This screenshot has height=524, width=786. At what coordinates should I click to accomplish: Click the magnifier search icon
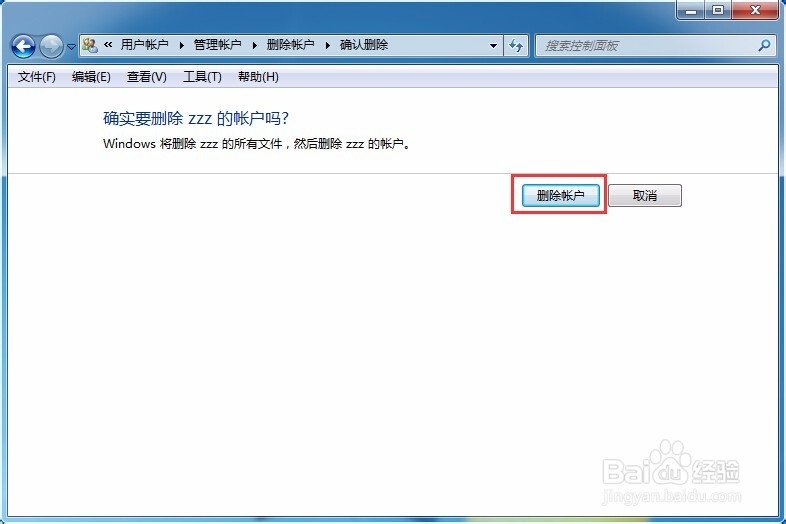pyautogui.click(x=764, y=46)
